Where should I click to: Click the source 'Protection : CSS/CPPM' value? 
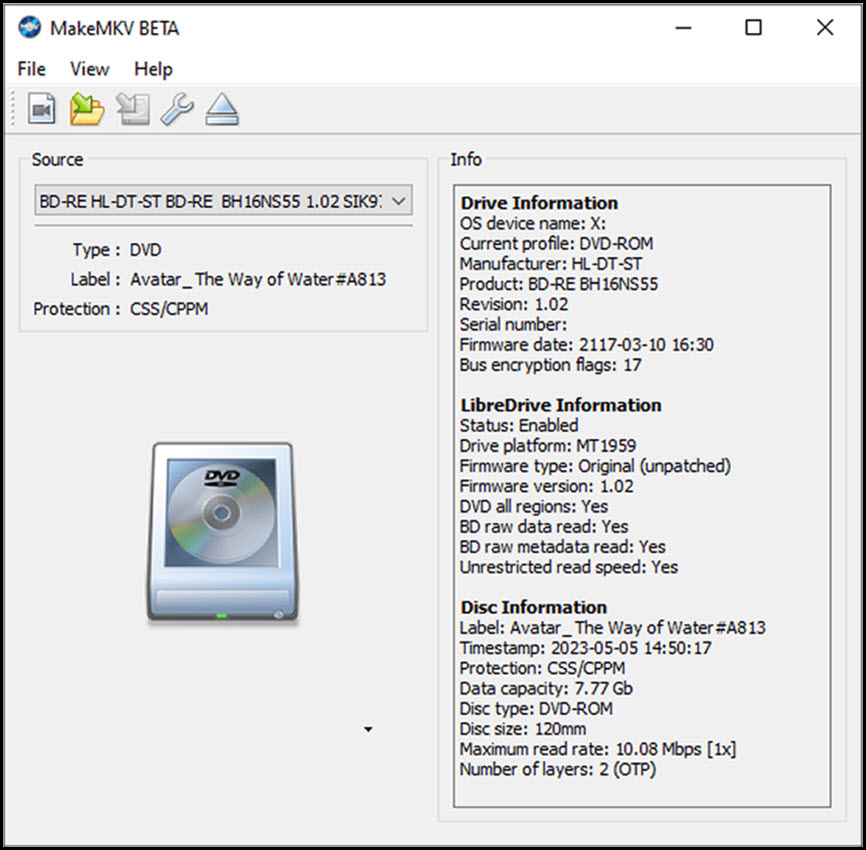tap(169, 309)
